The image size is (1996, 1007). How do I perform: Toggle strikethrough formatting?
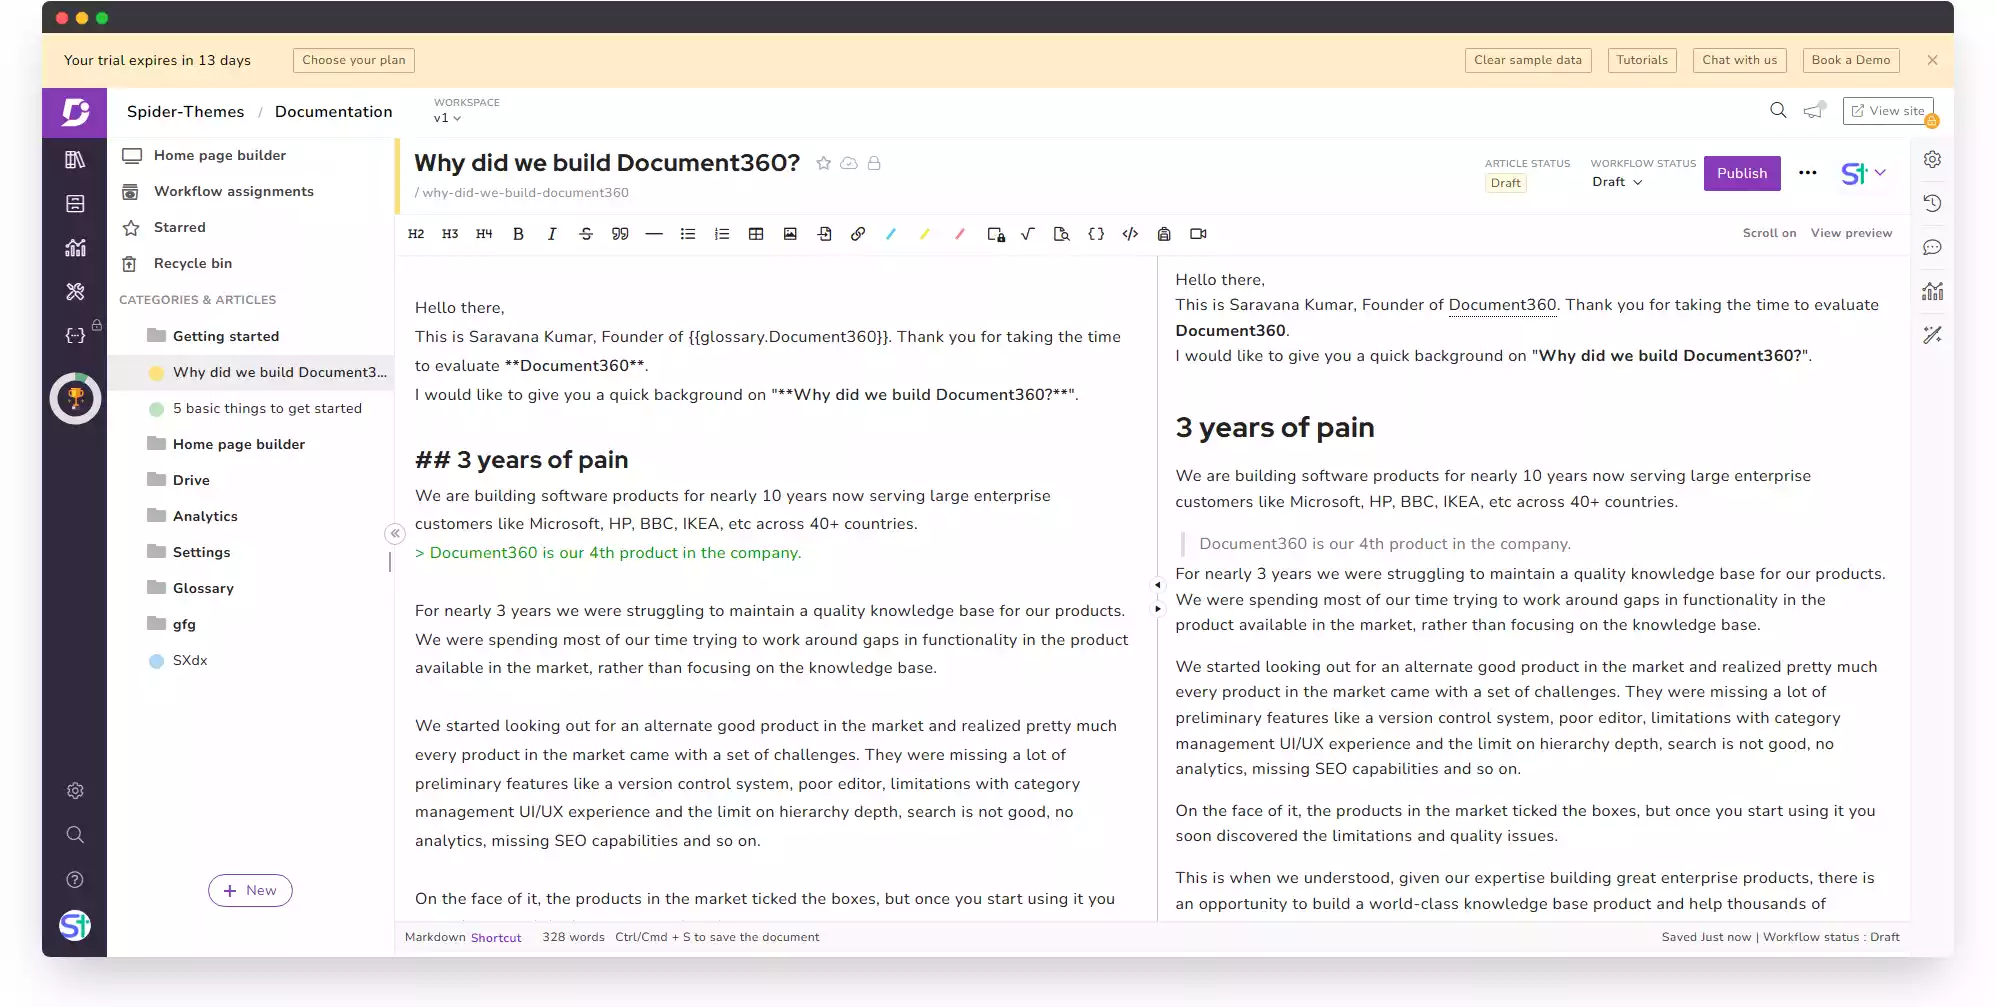(x=586, y=234)
